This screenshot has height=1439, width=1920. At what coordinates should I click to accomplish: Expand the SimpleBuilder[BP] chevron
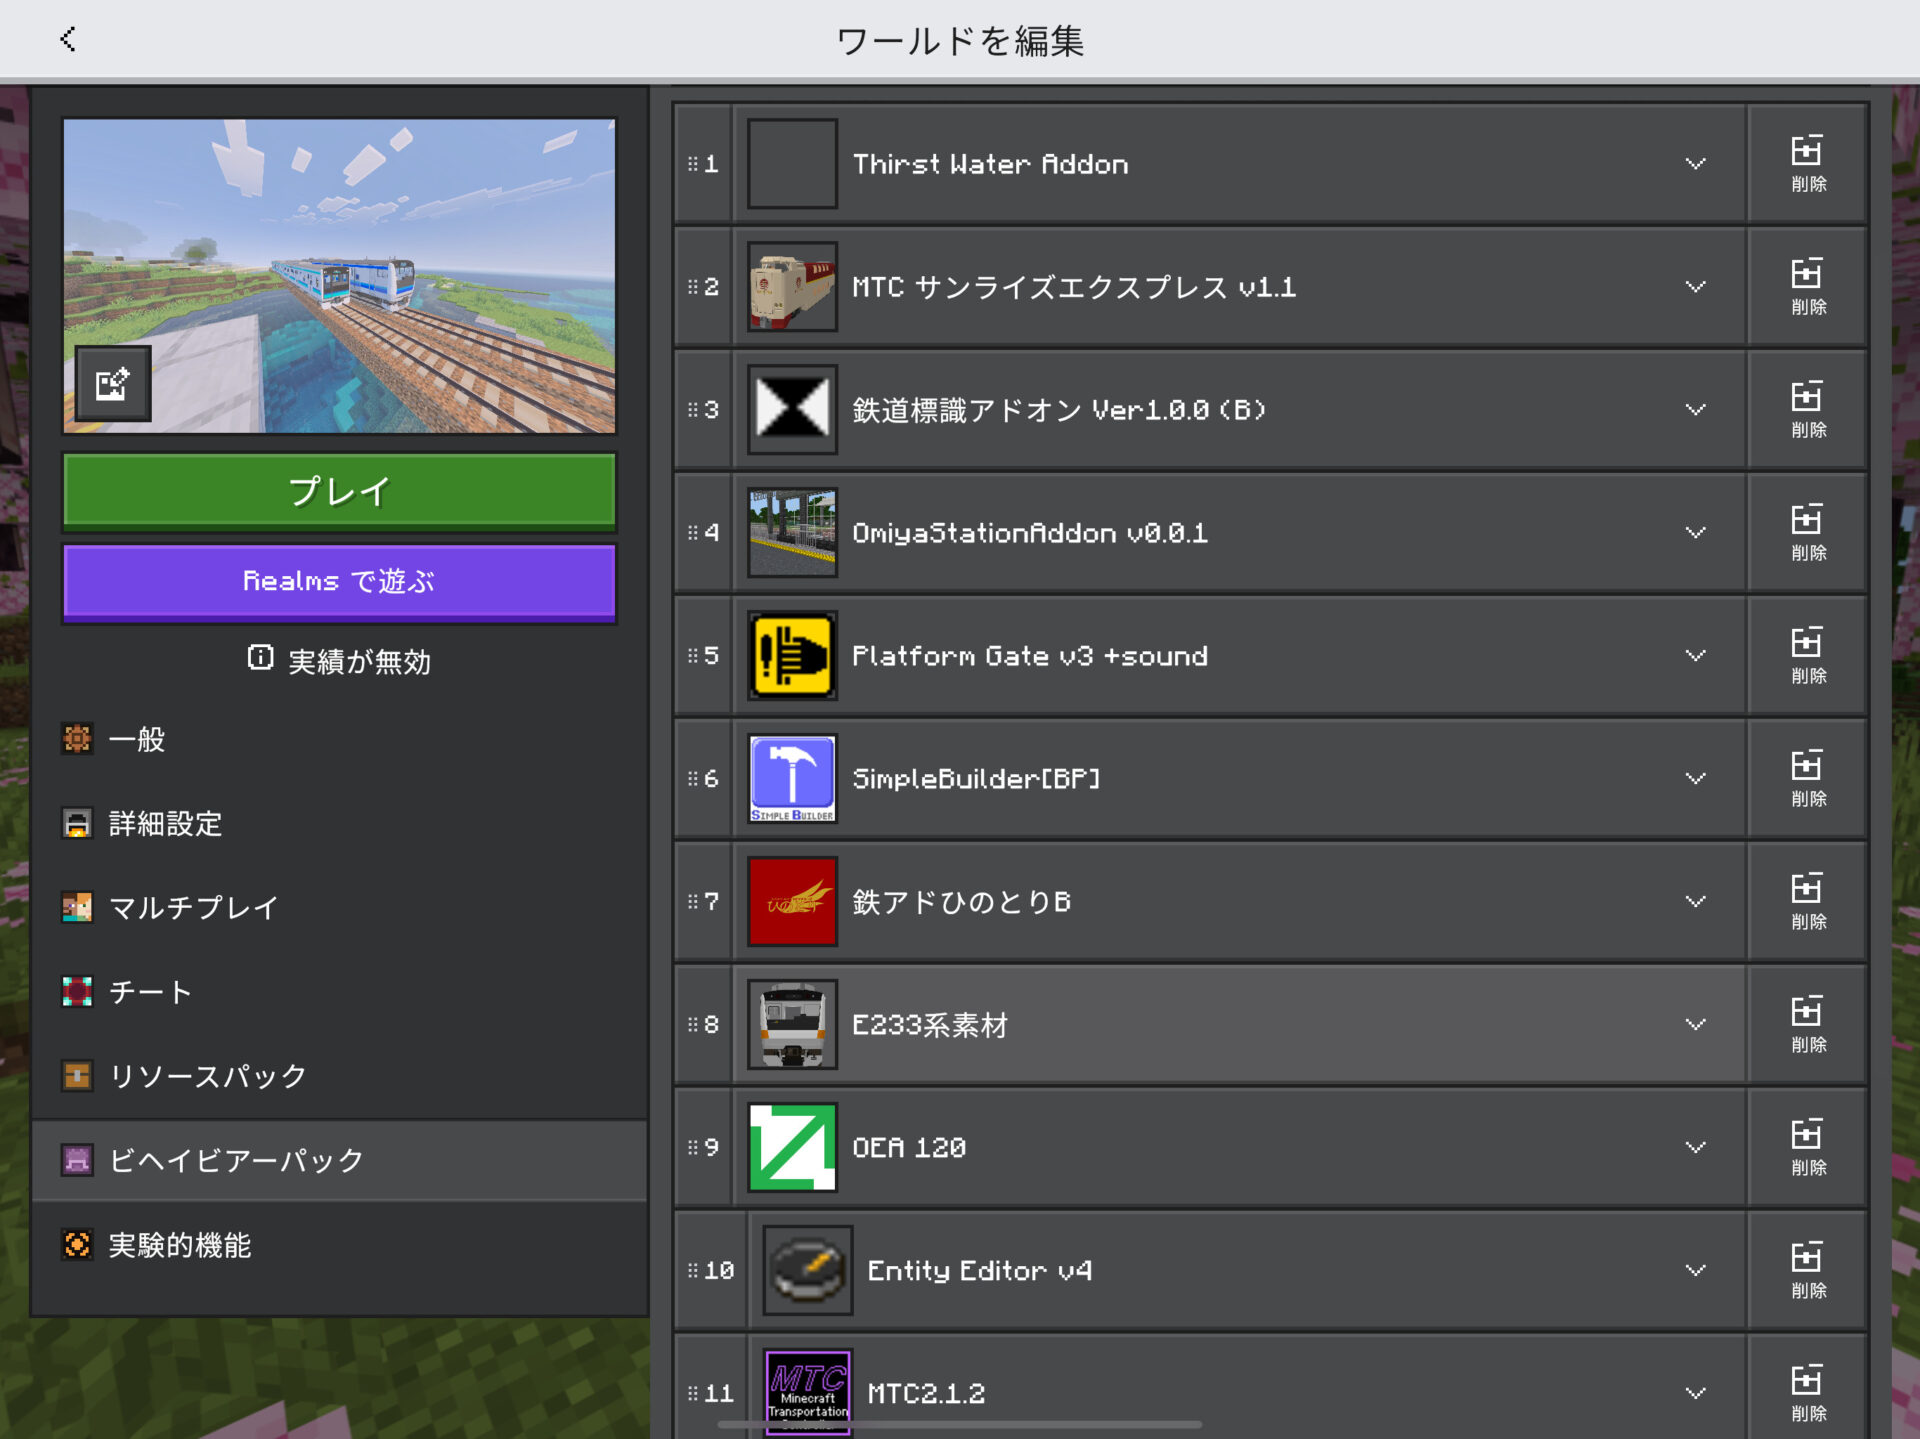click(1695, 779)
